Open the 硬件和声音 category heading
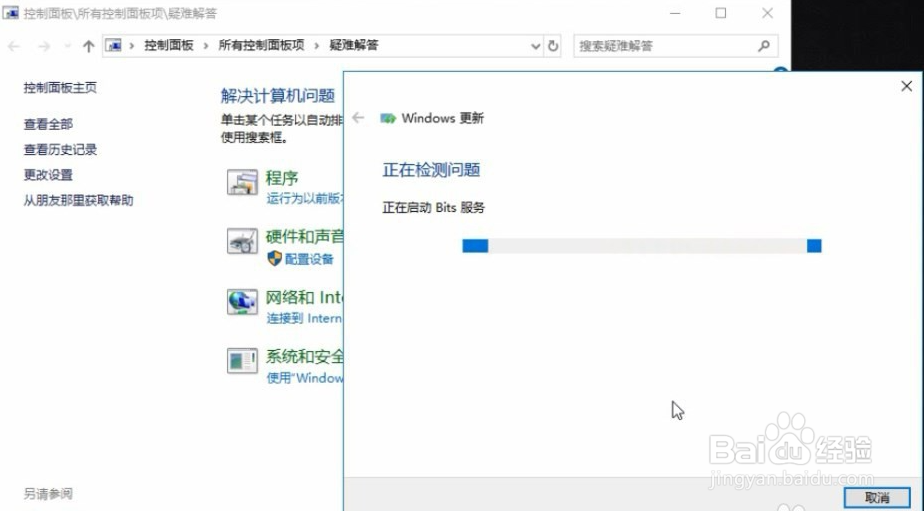Image resolution: width=924 pixels, height=511 pixels. click(304, 237)
